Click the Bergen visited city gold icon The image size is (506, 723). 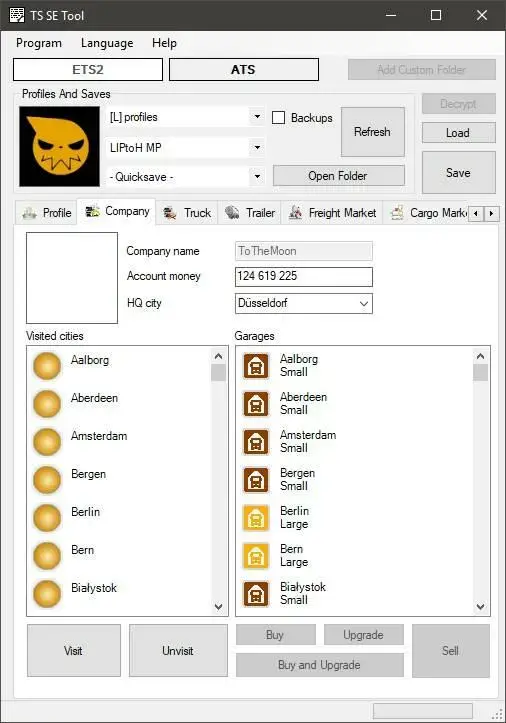[47, 480]
